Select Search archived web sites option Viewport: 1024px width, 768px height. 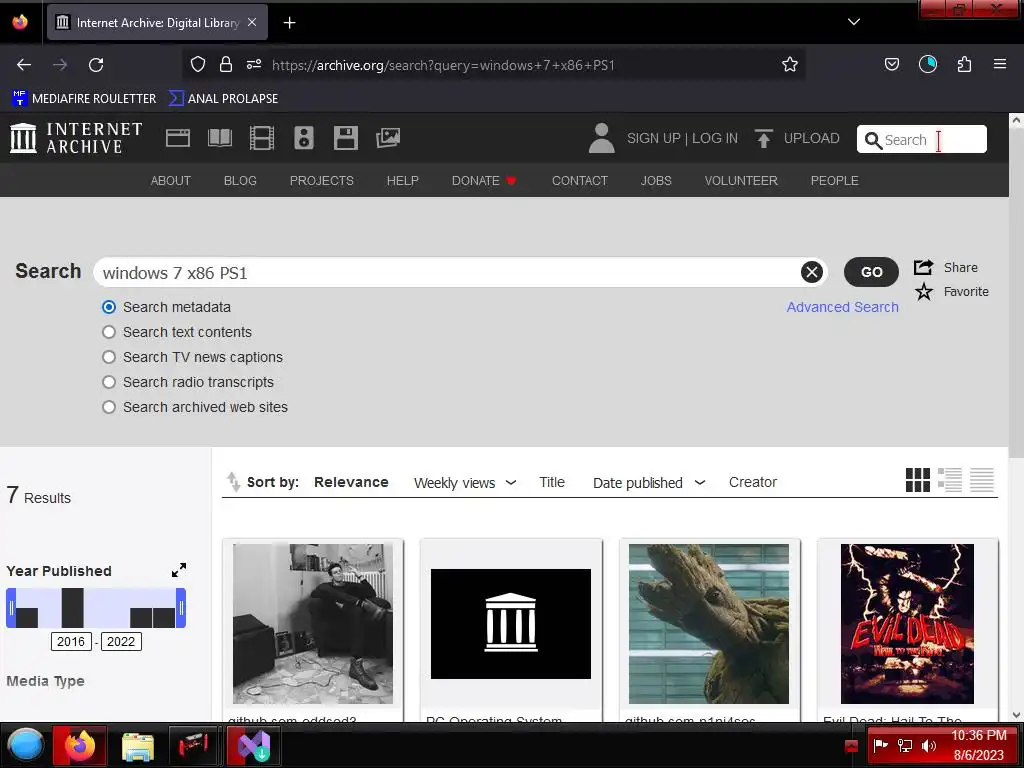(108, 407)
